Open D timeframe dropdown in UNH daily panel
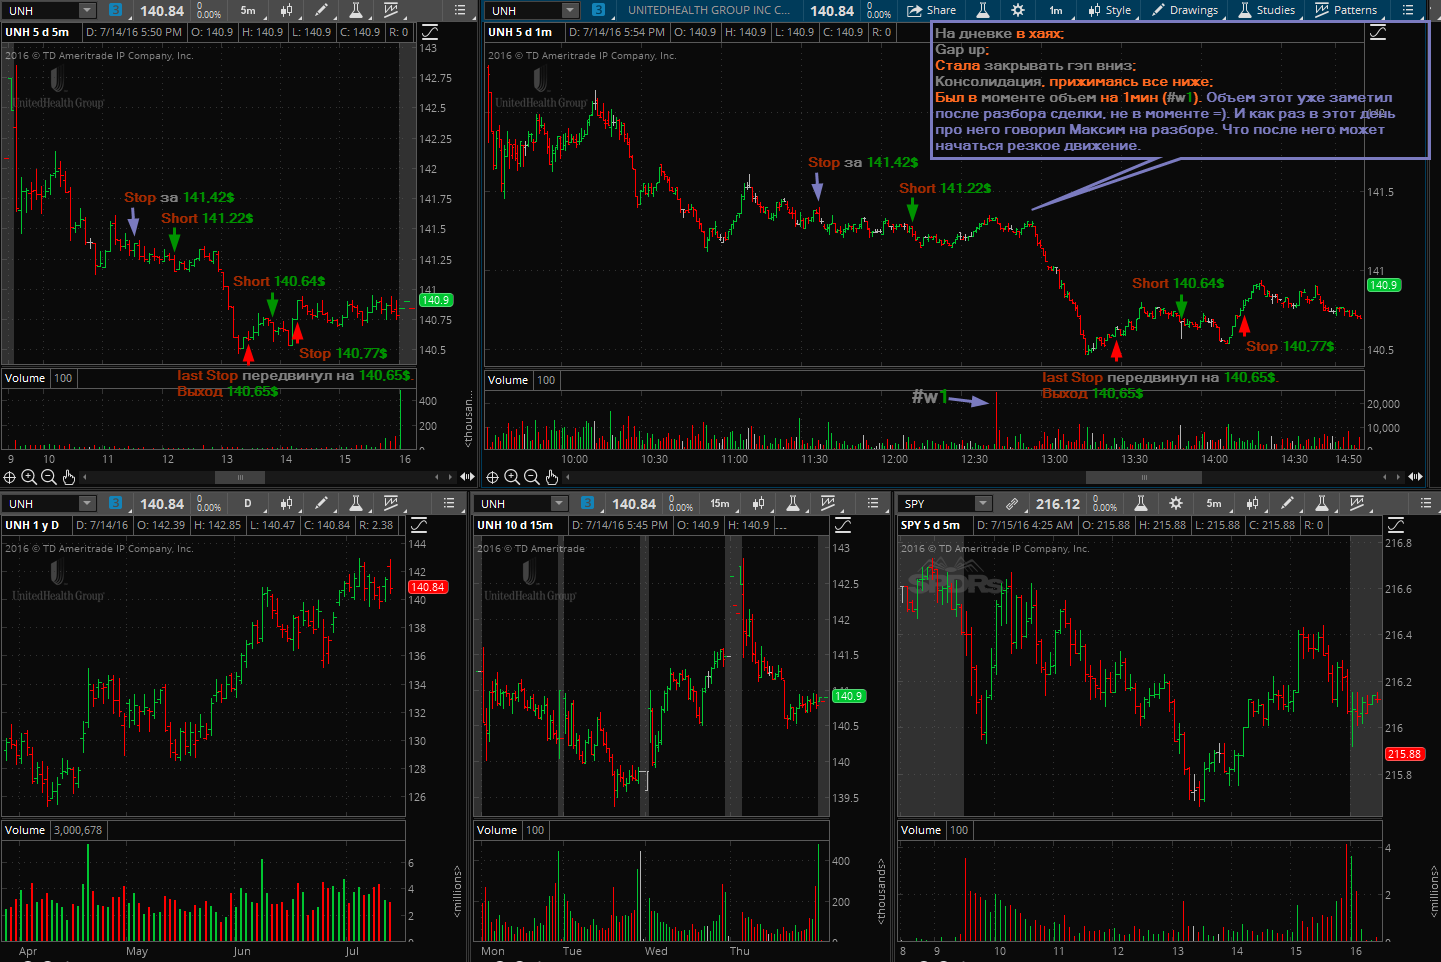The width and height of the screenshot is (1441, 962). pyautogui.click(x=248, y=503)
